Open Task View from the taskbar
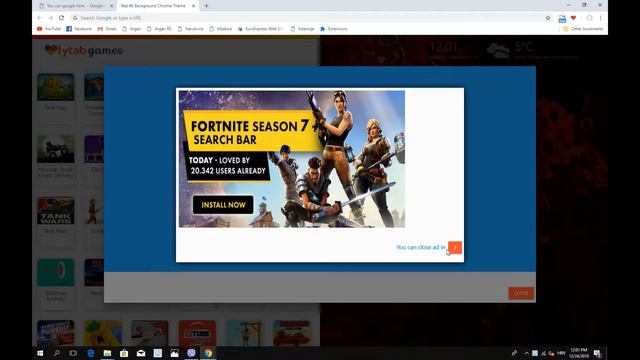Screen dimensions: 640x360 pyautogui.click(x=73, y=353)
